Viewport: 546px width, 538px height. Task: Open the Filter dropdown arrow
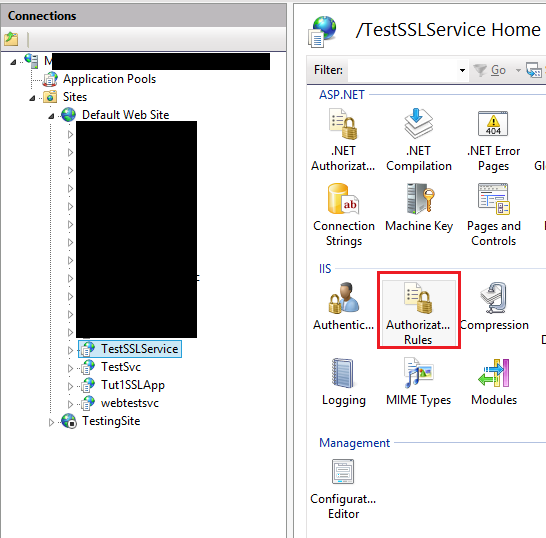coord(462,70)
